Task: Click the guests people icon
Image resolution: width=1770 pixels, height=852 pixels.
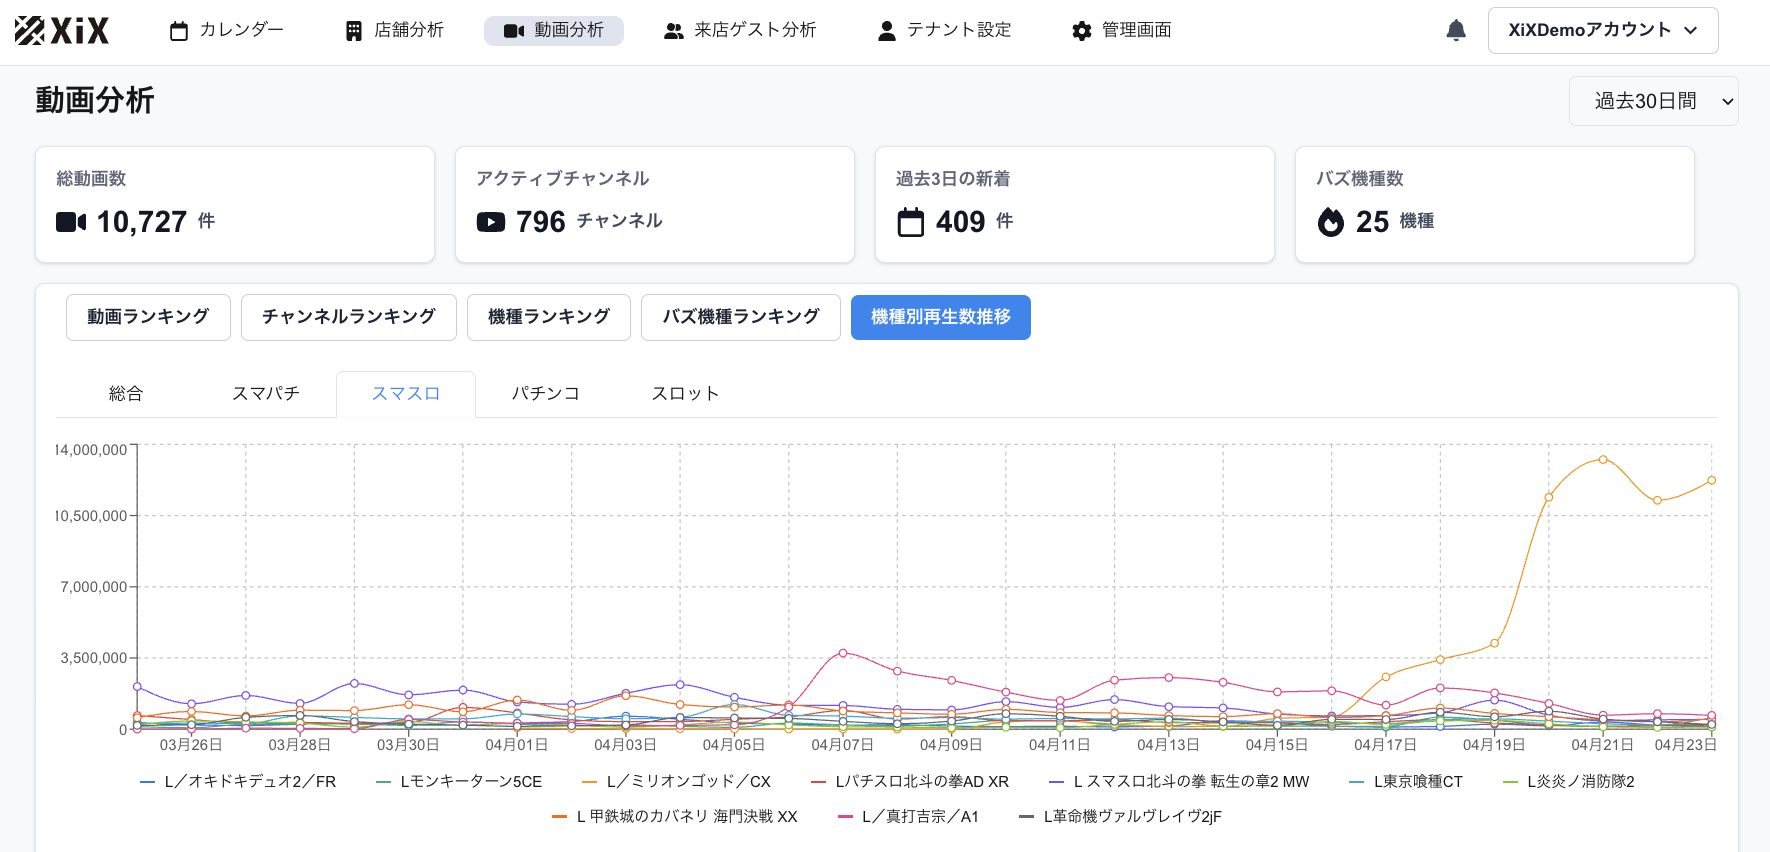Action: click(x=674, y=31)
